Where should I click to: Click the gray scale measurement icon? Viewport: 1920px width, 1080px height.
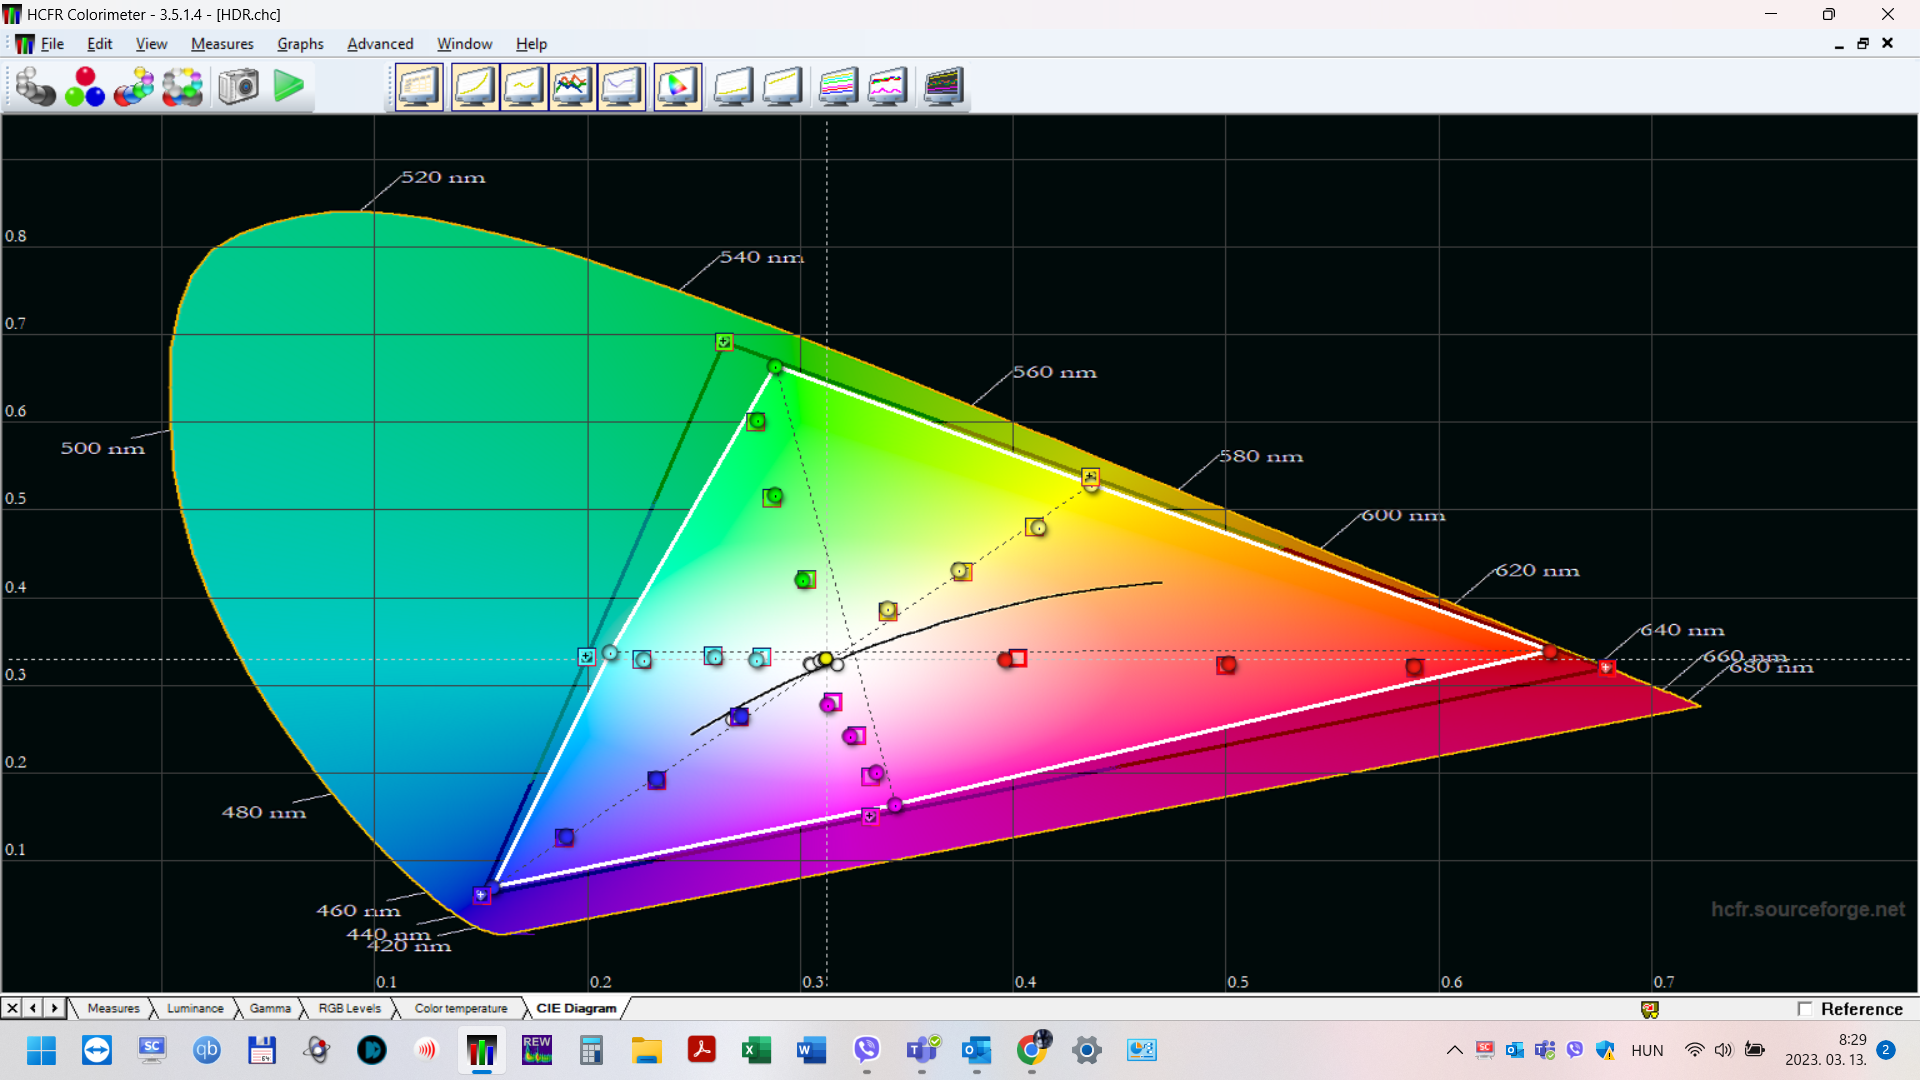click(x=35, y=87)
